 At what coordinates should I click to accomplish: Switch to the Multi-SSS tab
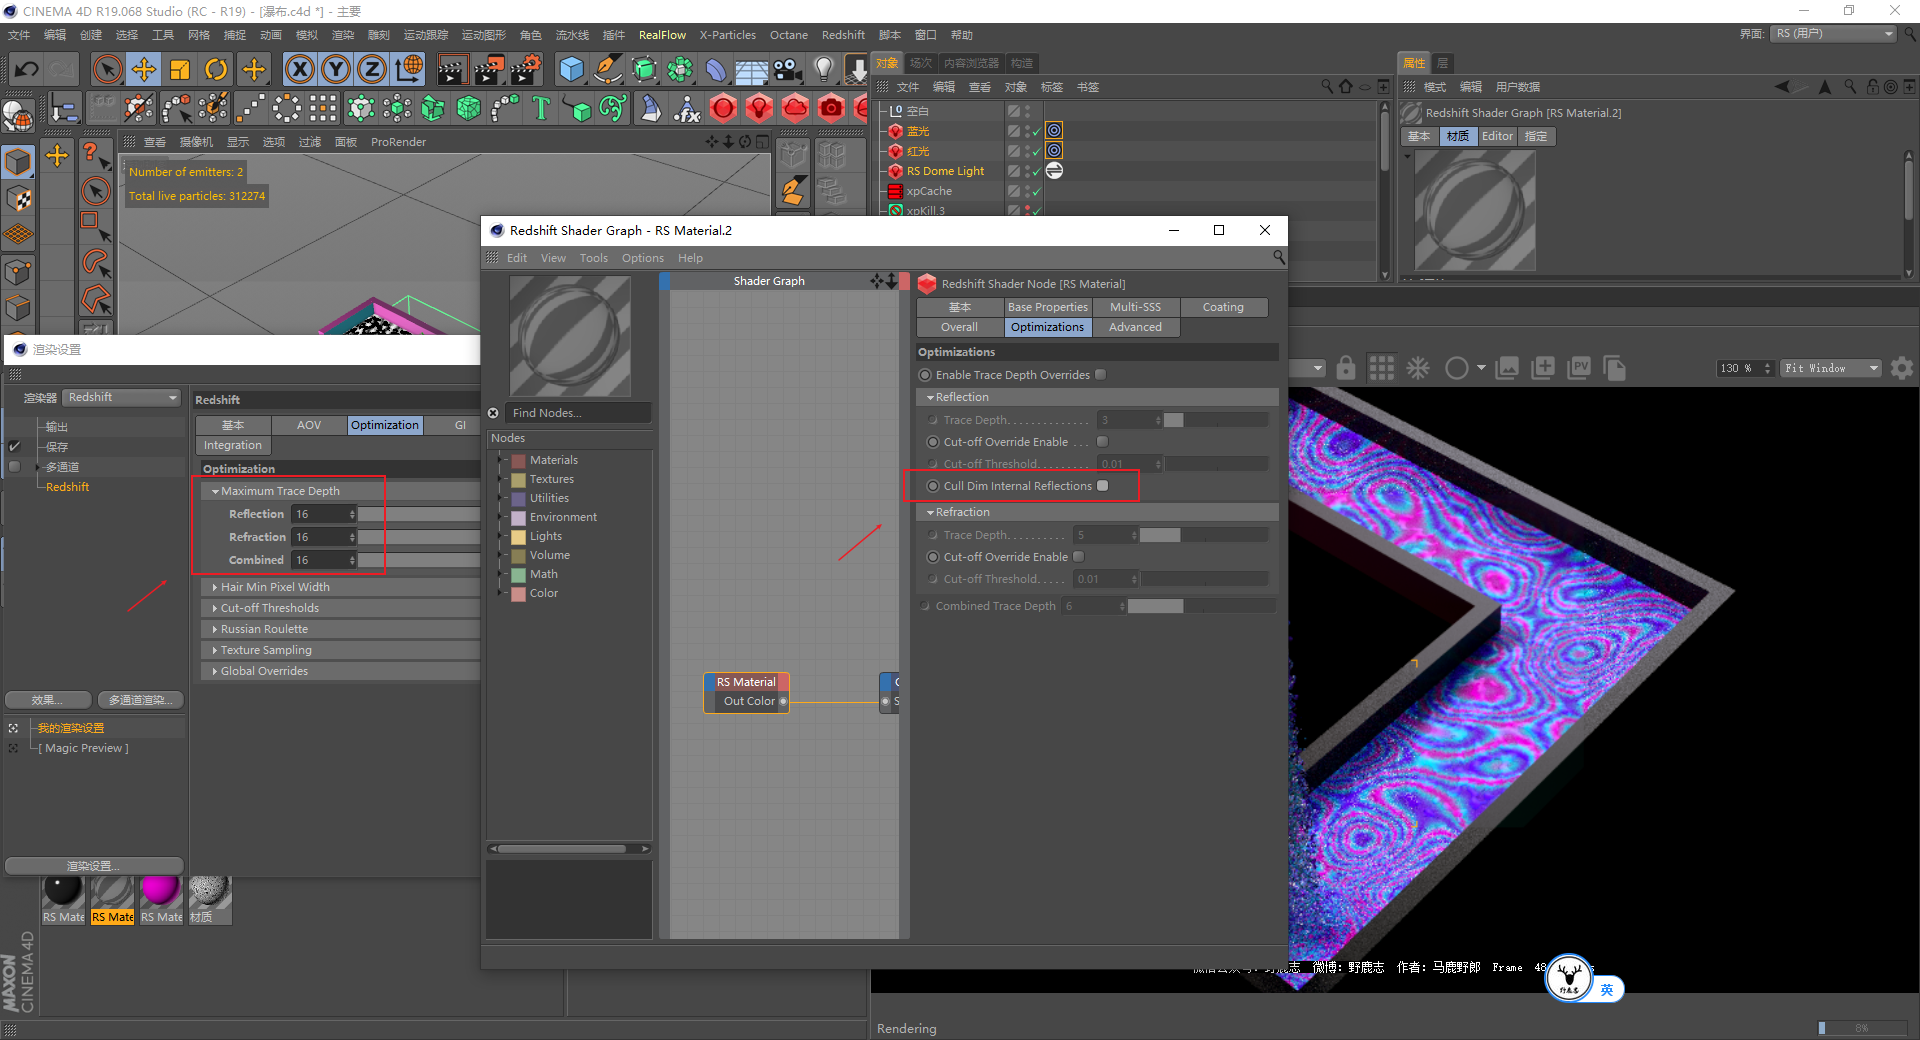coord(1135,307)
